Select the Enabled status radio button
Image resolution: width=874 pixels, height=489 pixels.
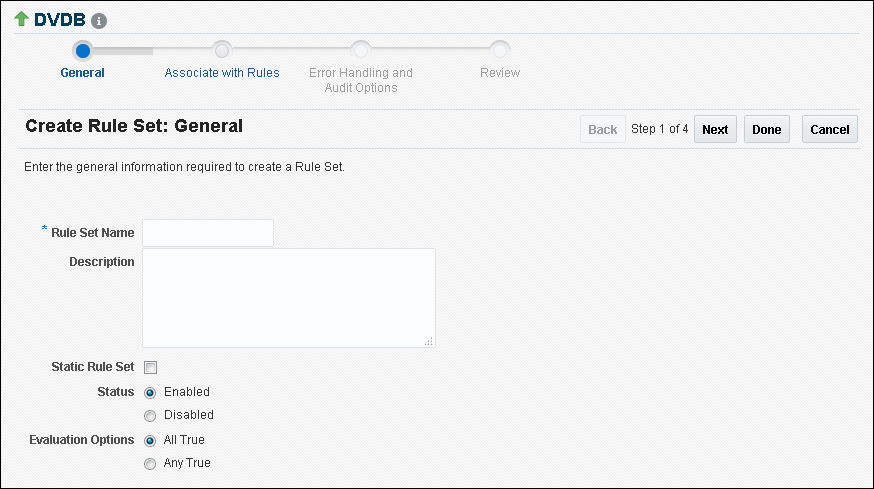(151, 392)
